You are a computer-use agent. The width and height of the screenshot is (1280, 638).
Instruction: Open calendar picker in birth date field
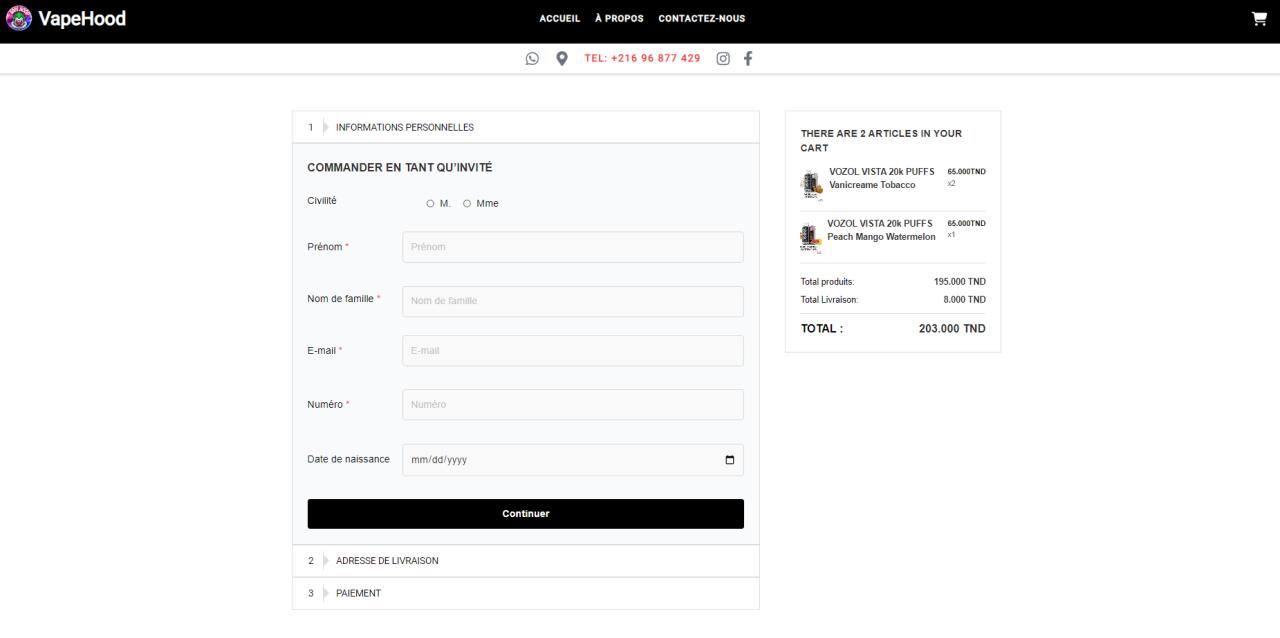729,460
